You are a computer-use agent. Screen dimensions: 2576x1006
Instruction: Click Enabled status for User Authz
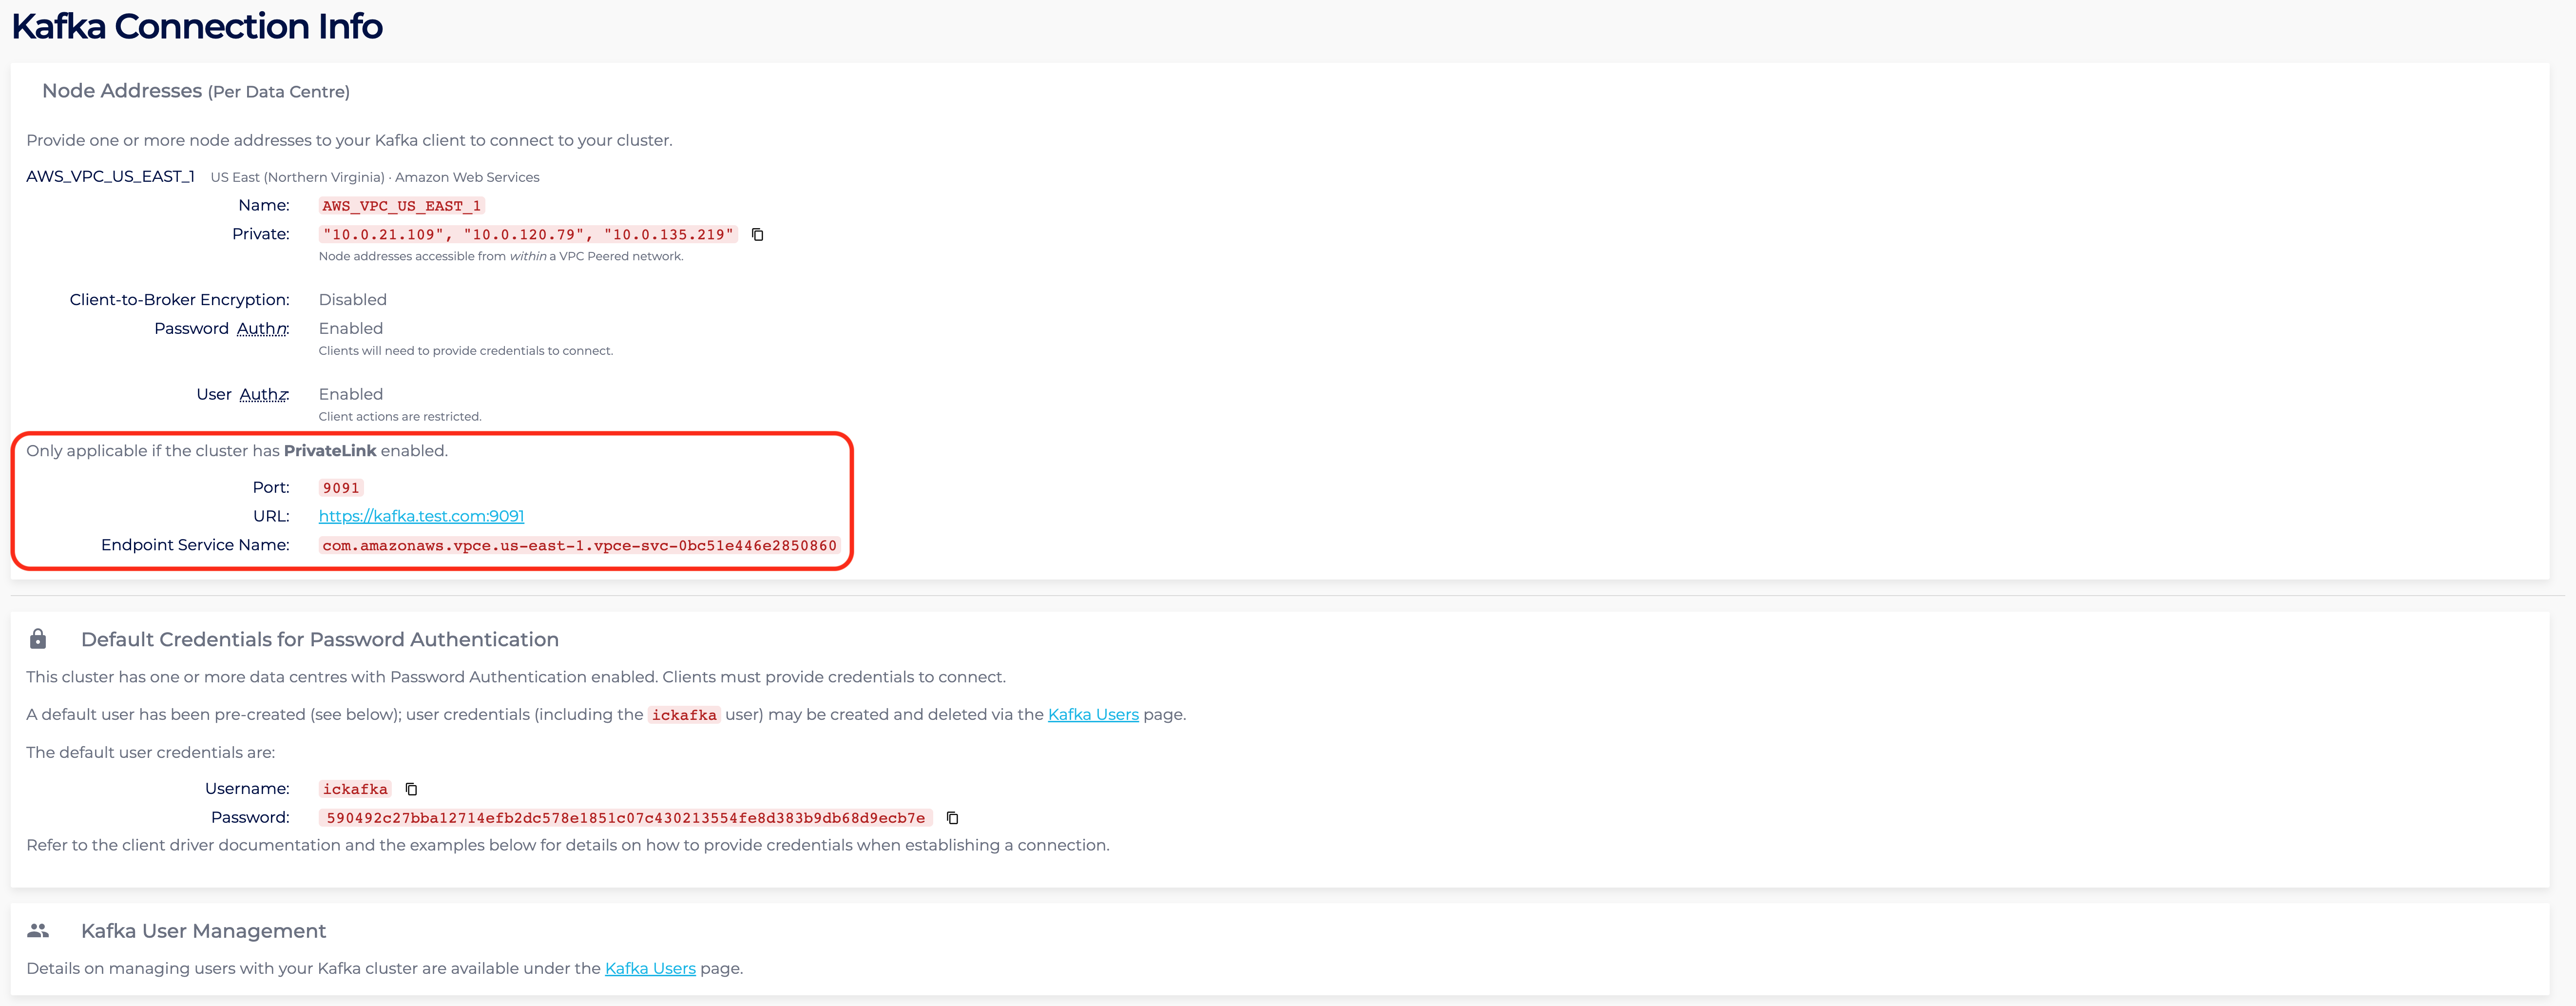coord(351,395)
